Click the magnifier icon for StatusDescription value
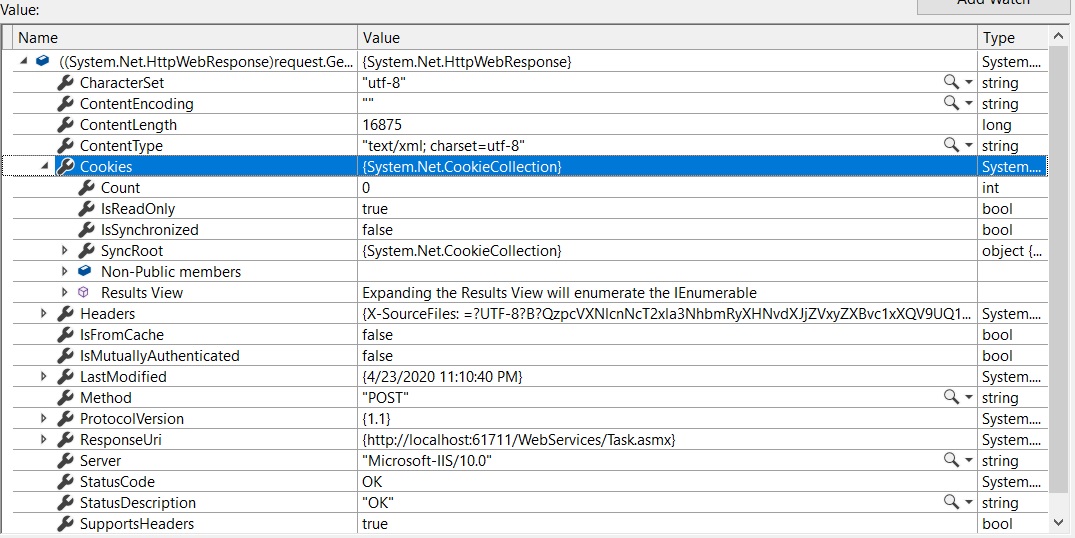The image size is (1075, 538). pyautogui.click(x=950, y=503)
